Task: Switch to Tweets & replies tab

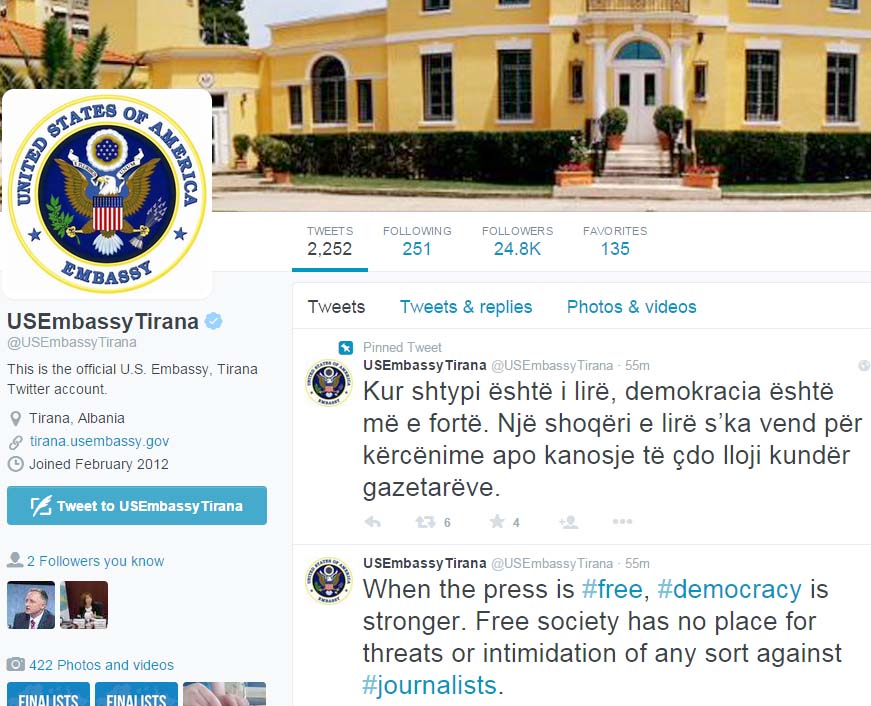Action: pyautogui.click(x=465, y=307)
